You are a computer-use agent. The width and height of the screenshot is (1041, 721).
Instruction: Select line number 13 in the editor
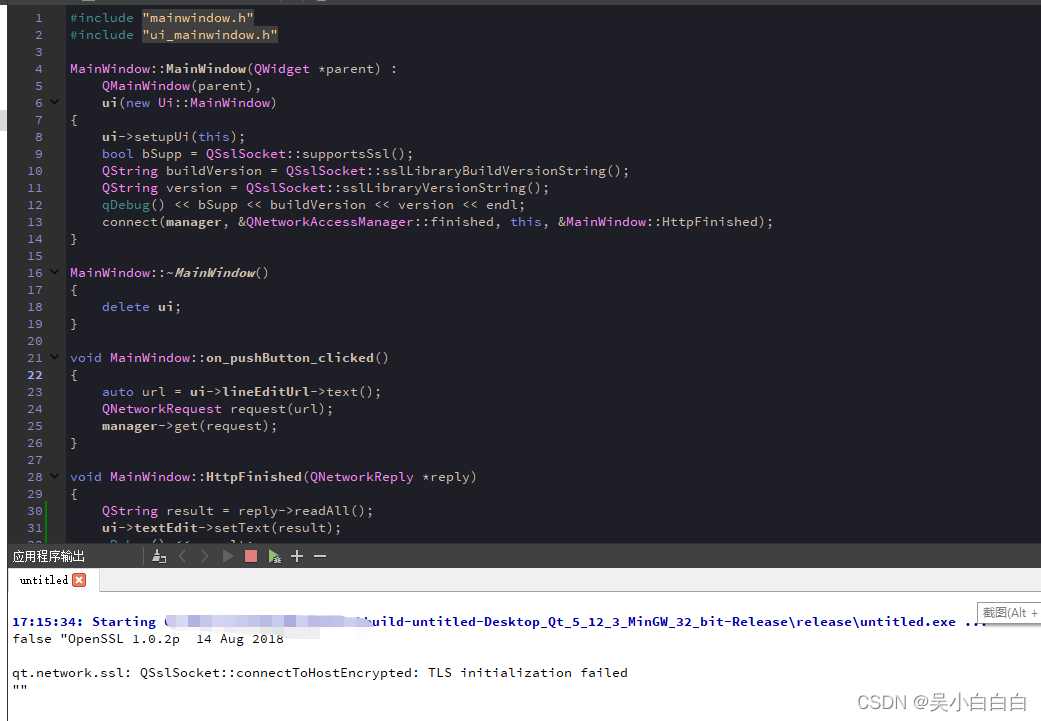click(35, 221)
